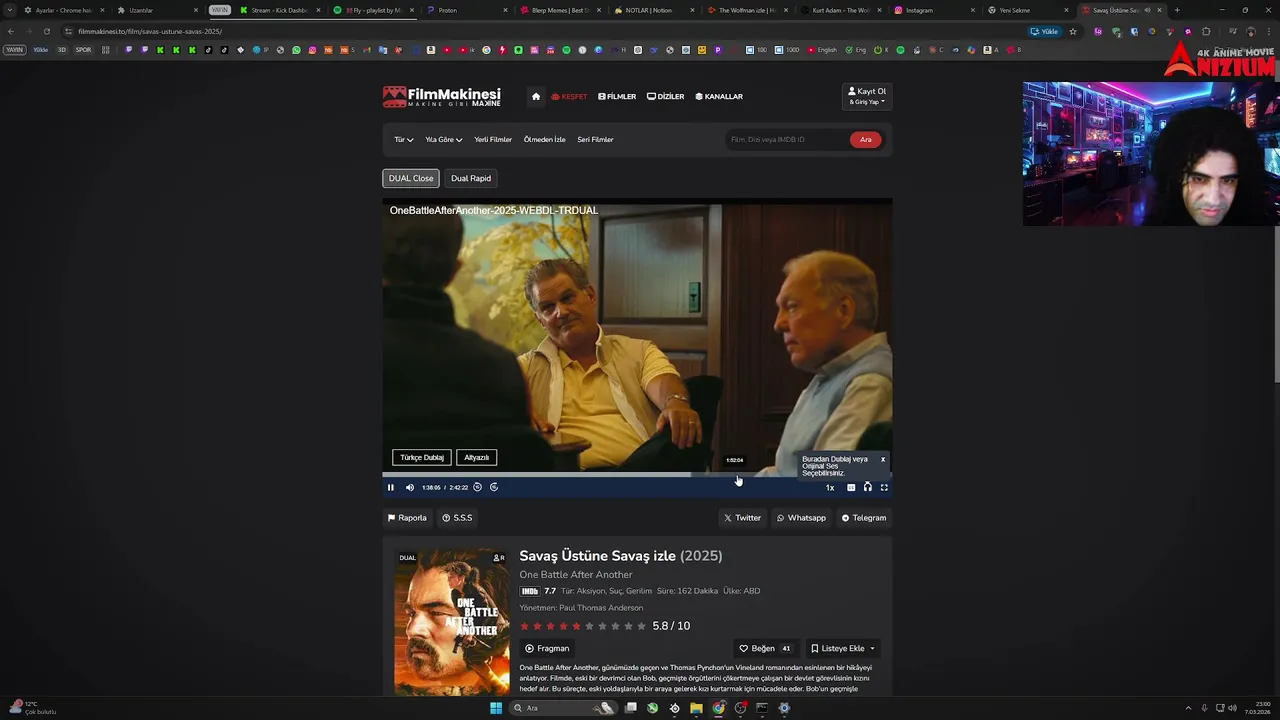Image resolution: width=1280 pixels, height=720 pixels.
Task: Click the address bar URL
Action: click(150, 31)
